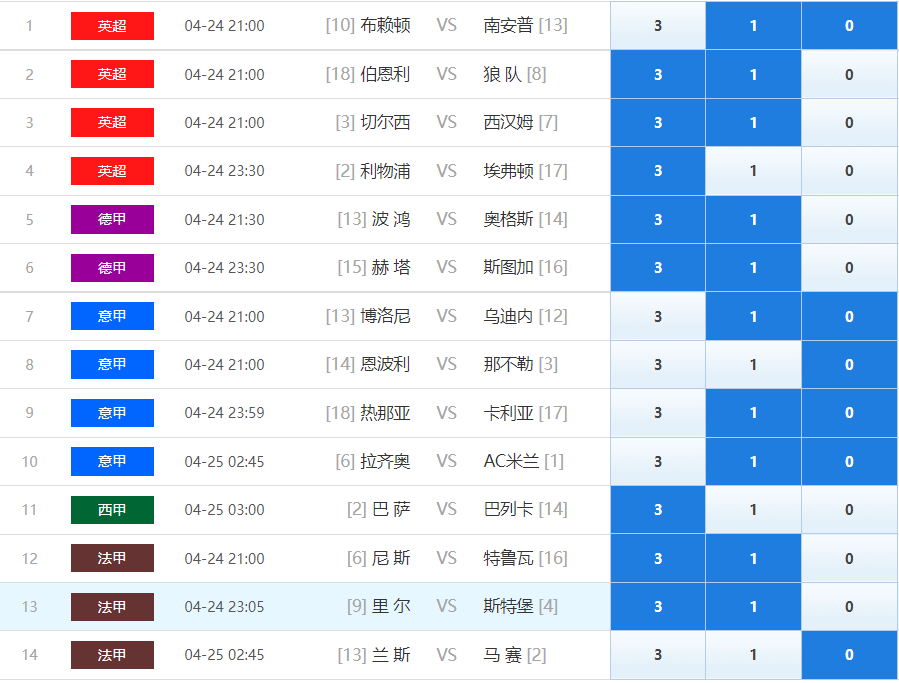Toggle option 0 for 布赖顿 vs 南安普
899x683 pixels.
tap(849, 25)
